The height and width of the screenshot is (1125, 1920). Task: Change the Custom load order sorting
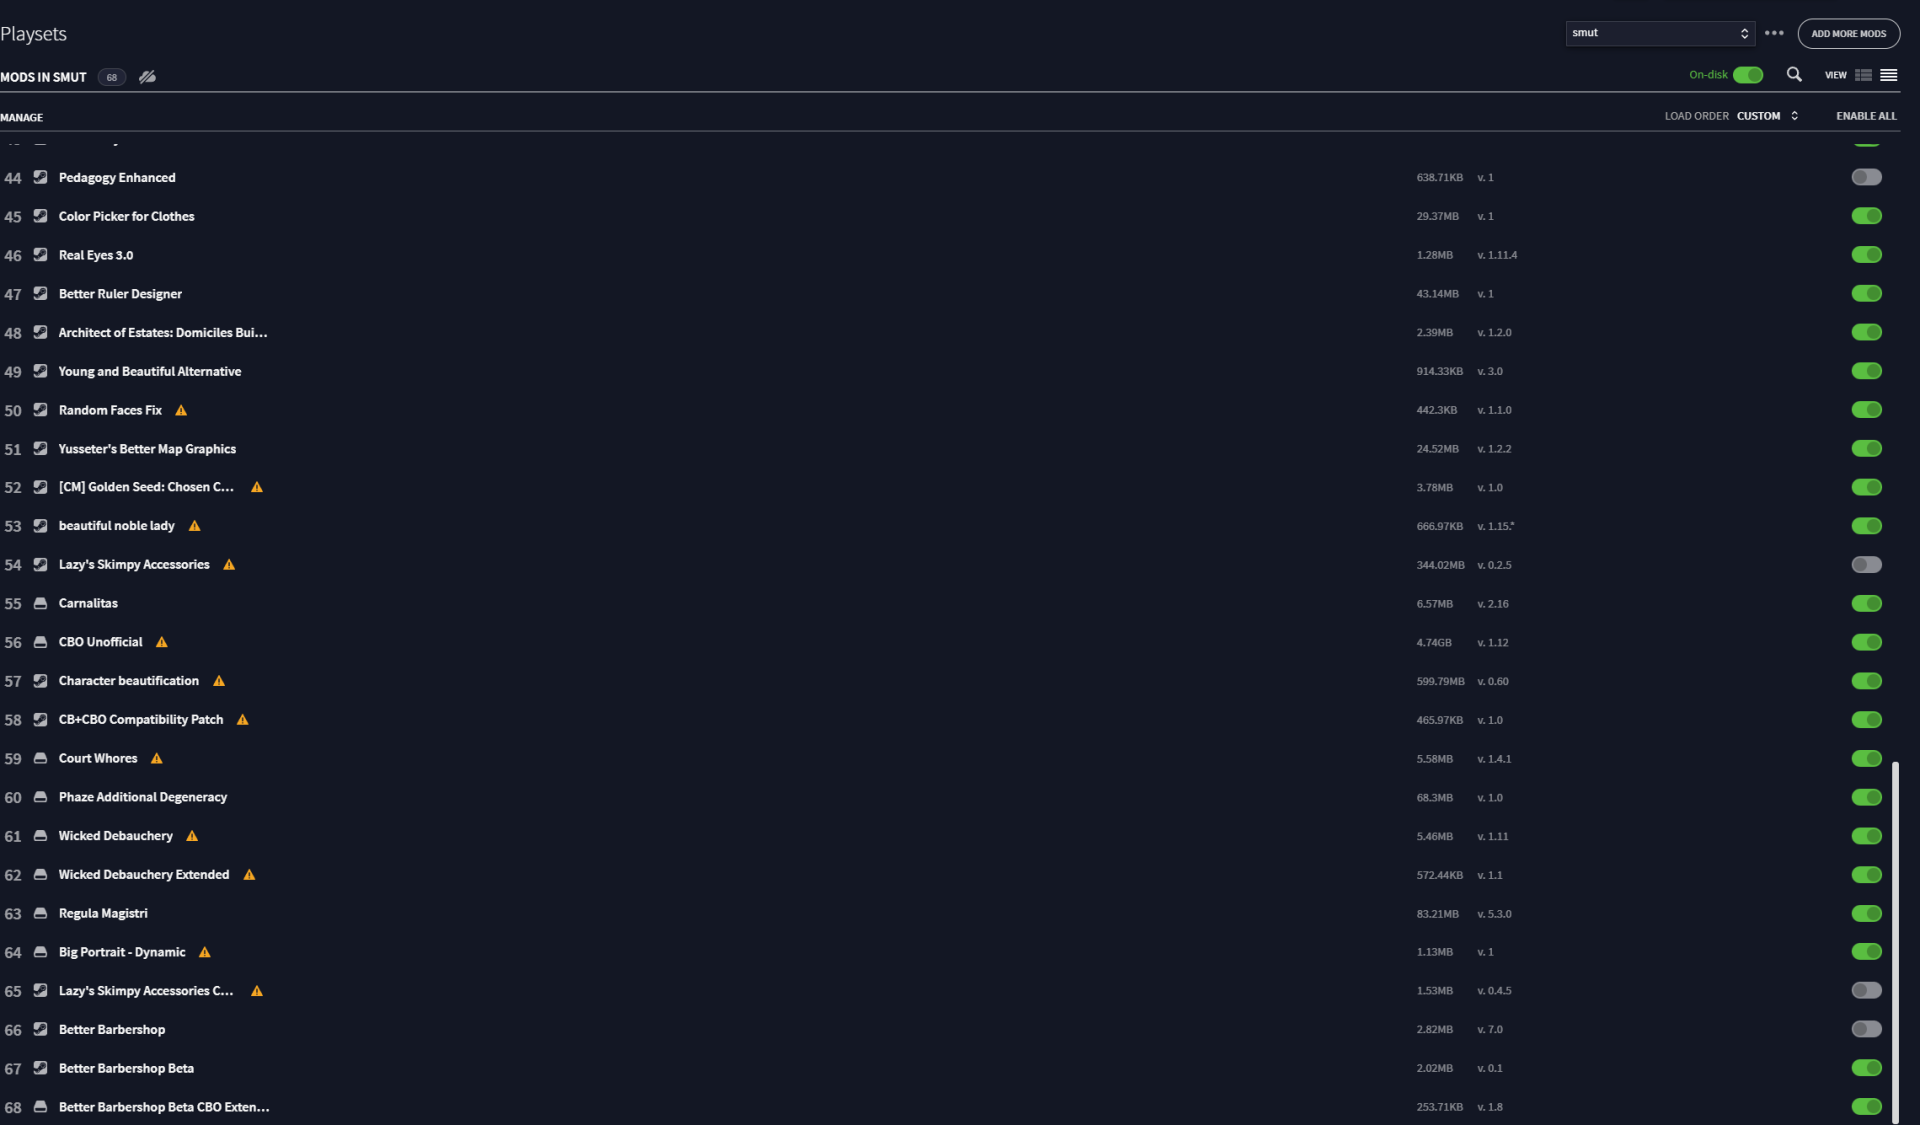coord(1767,116)
